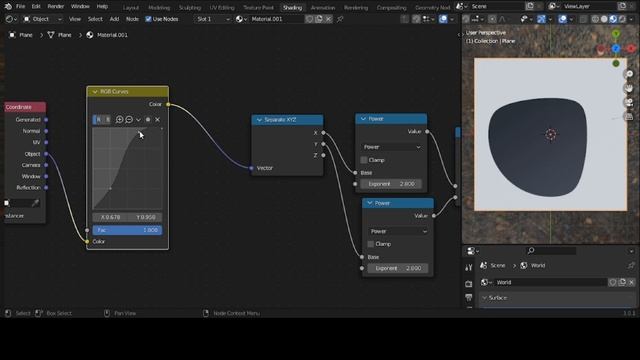Unlink Material.001 with X icon

click(x=328, y=19)
